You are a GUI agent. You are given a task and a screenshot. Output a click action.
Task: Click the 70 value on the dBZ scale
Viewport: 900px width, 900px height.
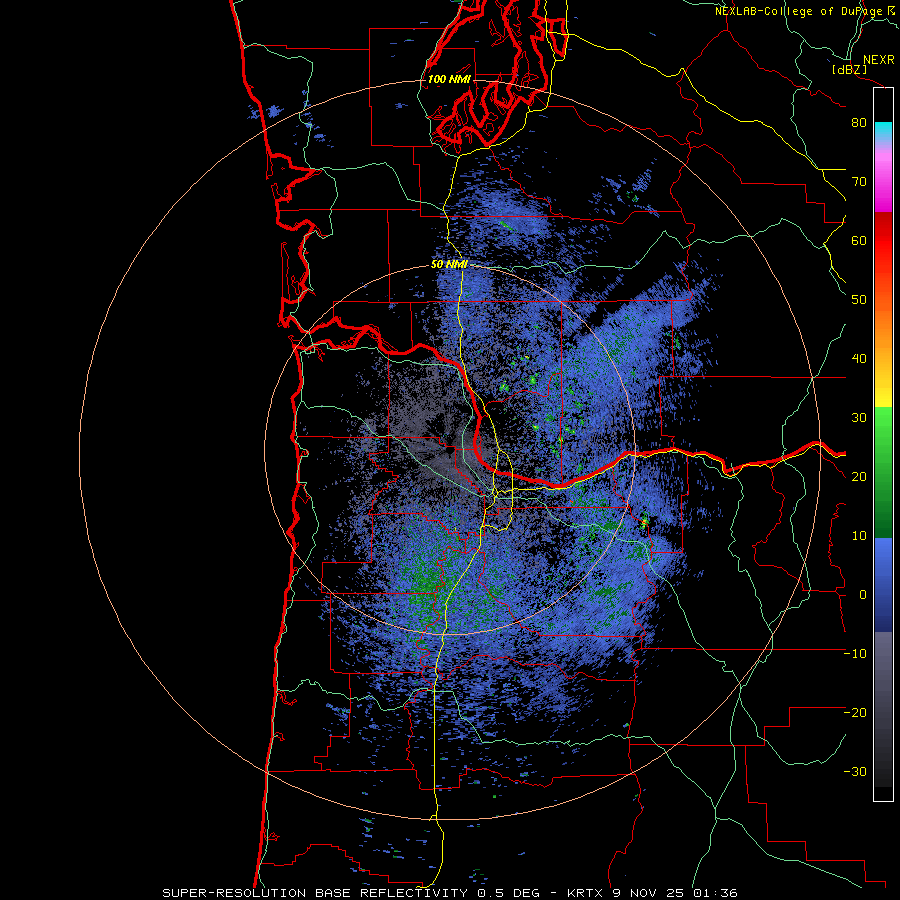click(859, 182)
